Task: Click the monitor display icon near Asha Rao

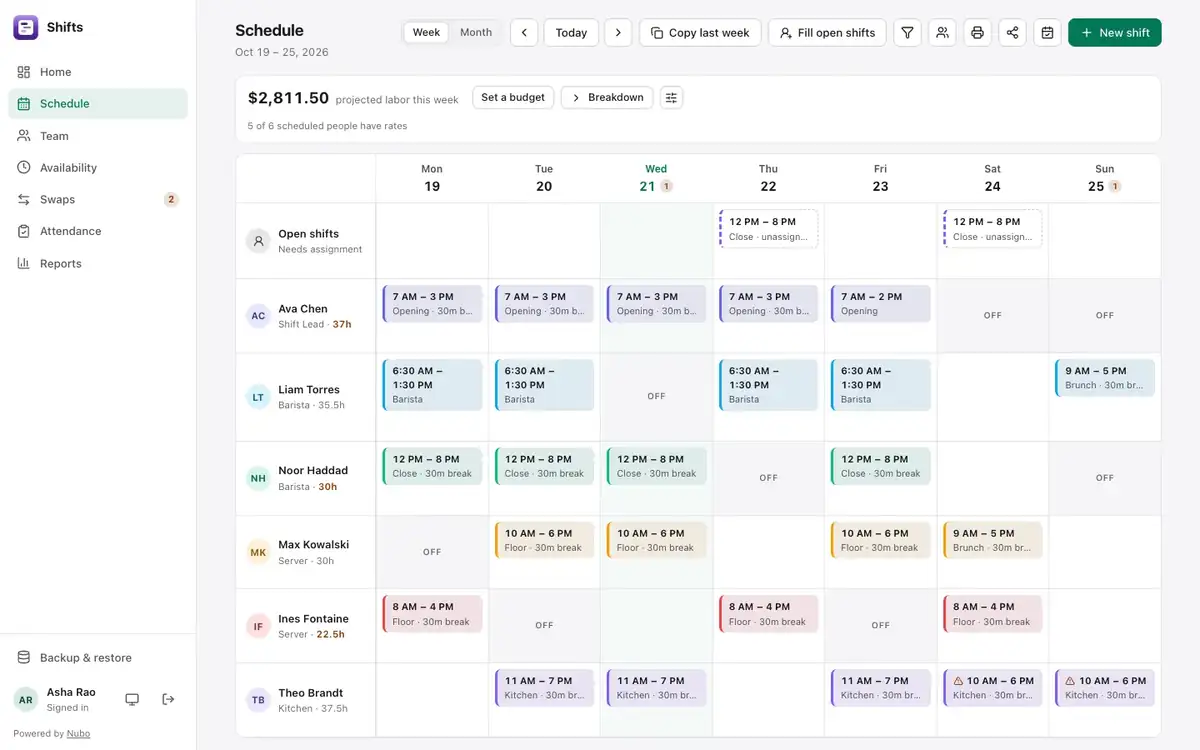Action: click(x=132, y=699)
